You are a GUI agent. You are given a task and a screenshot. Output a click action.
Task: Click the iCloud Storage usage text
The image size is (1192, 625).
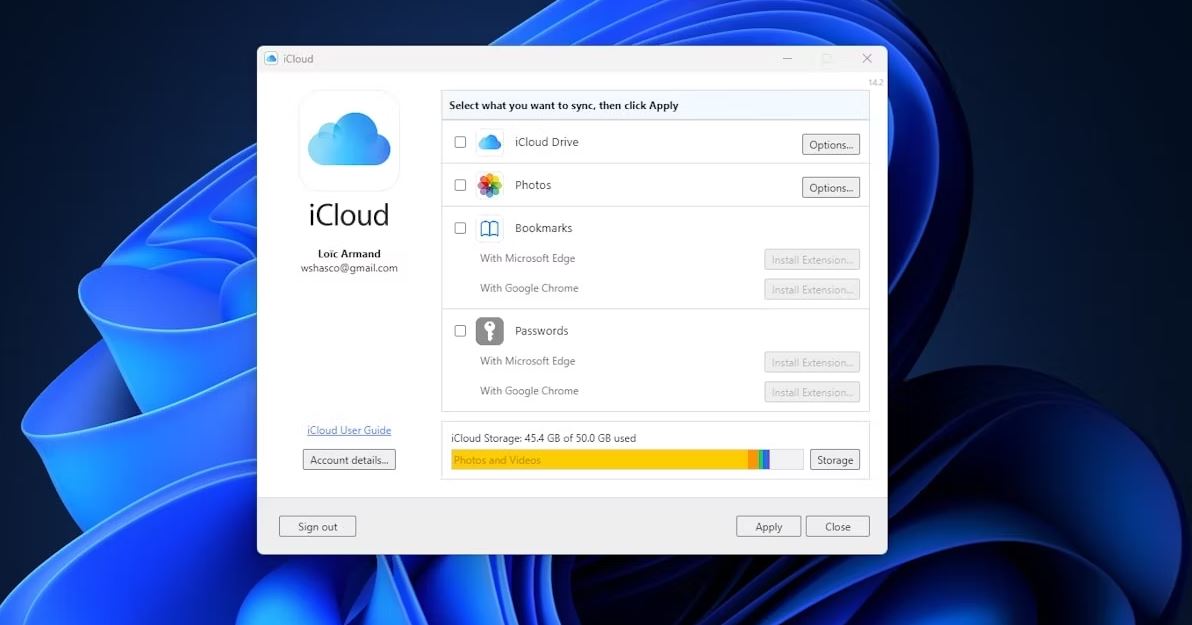click(544, 438)
